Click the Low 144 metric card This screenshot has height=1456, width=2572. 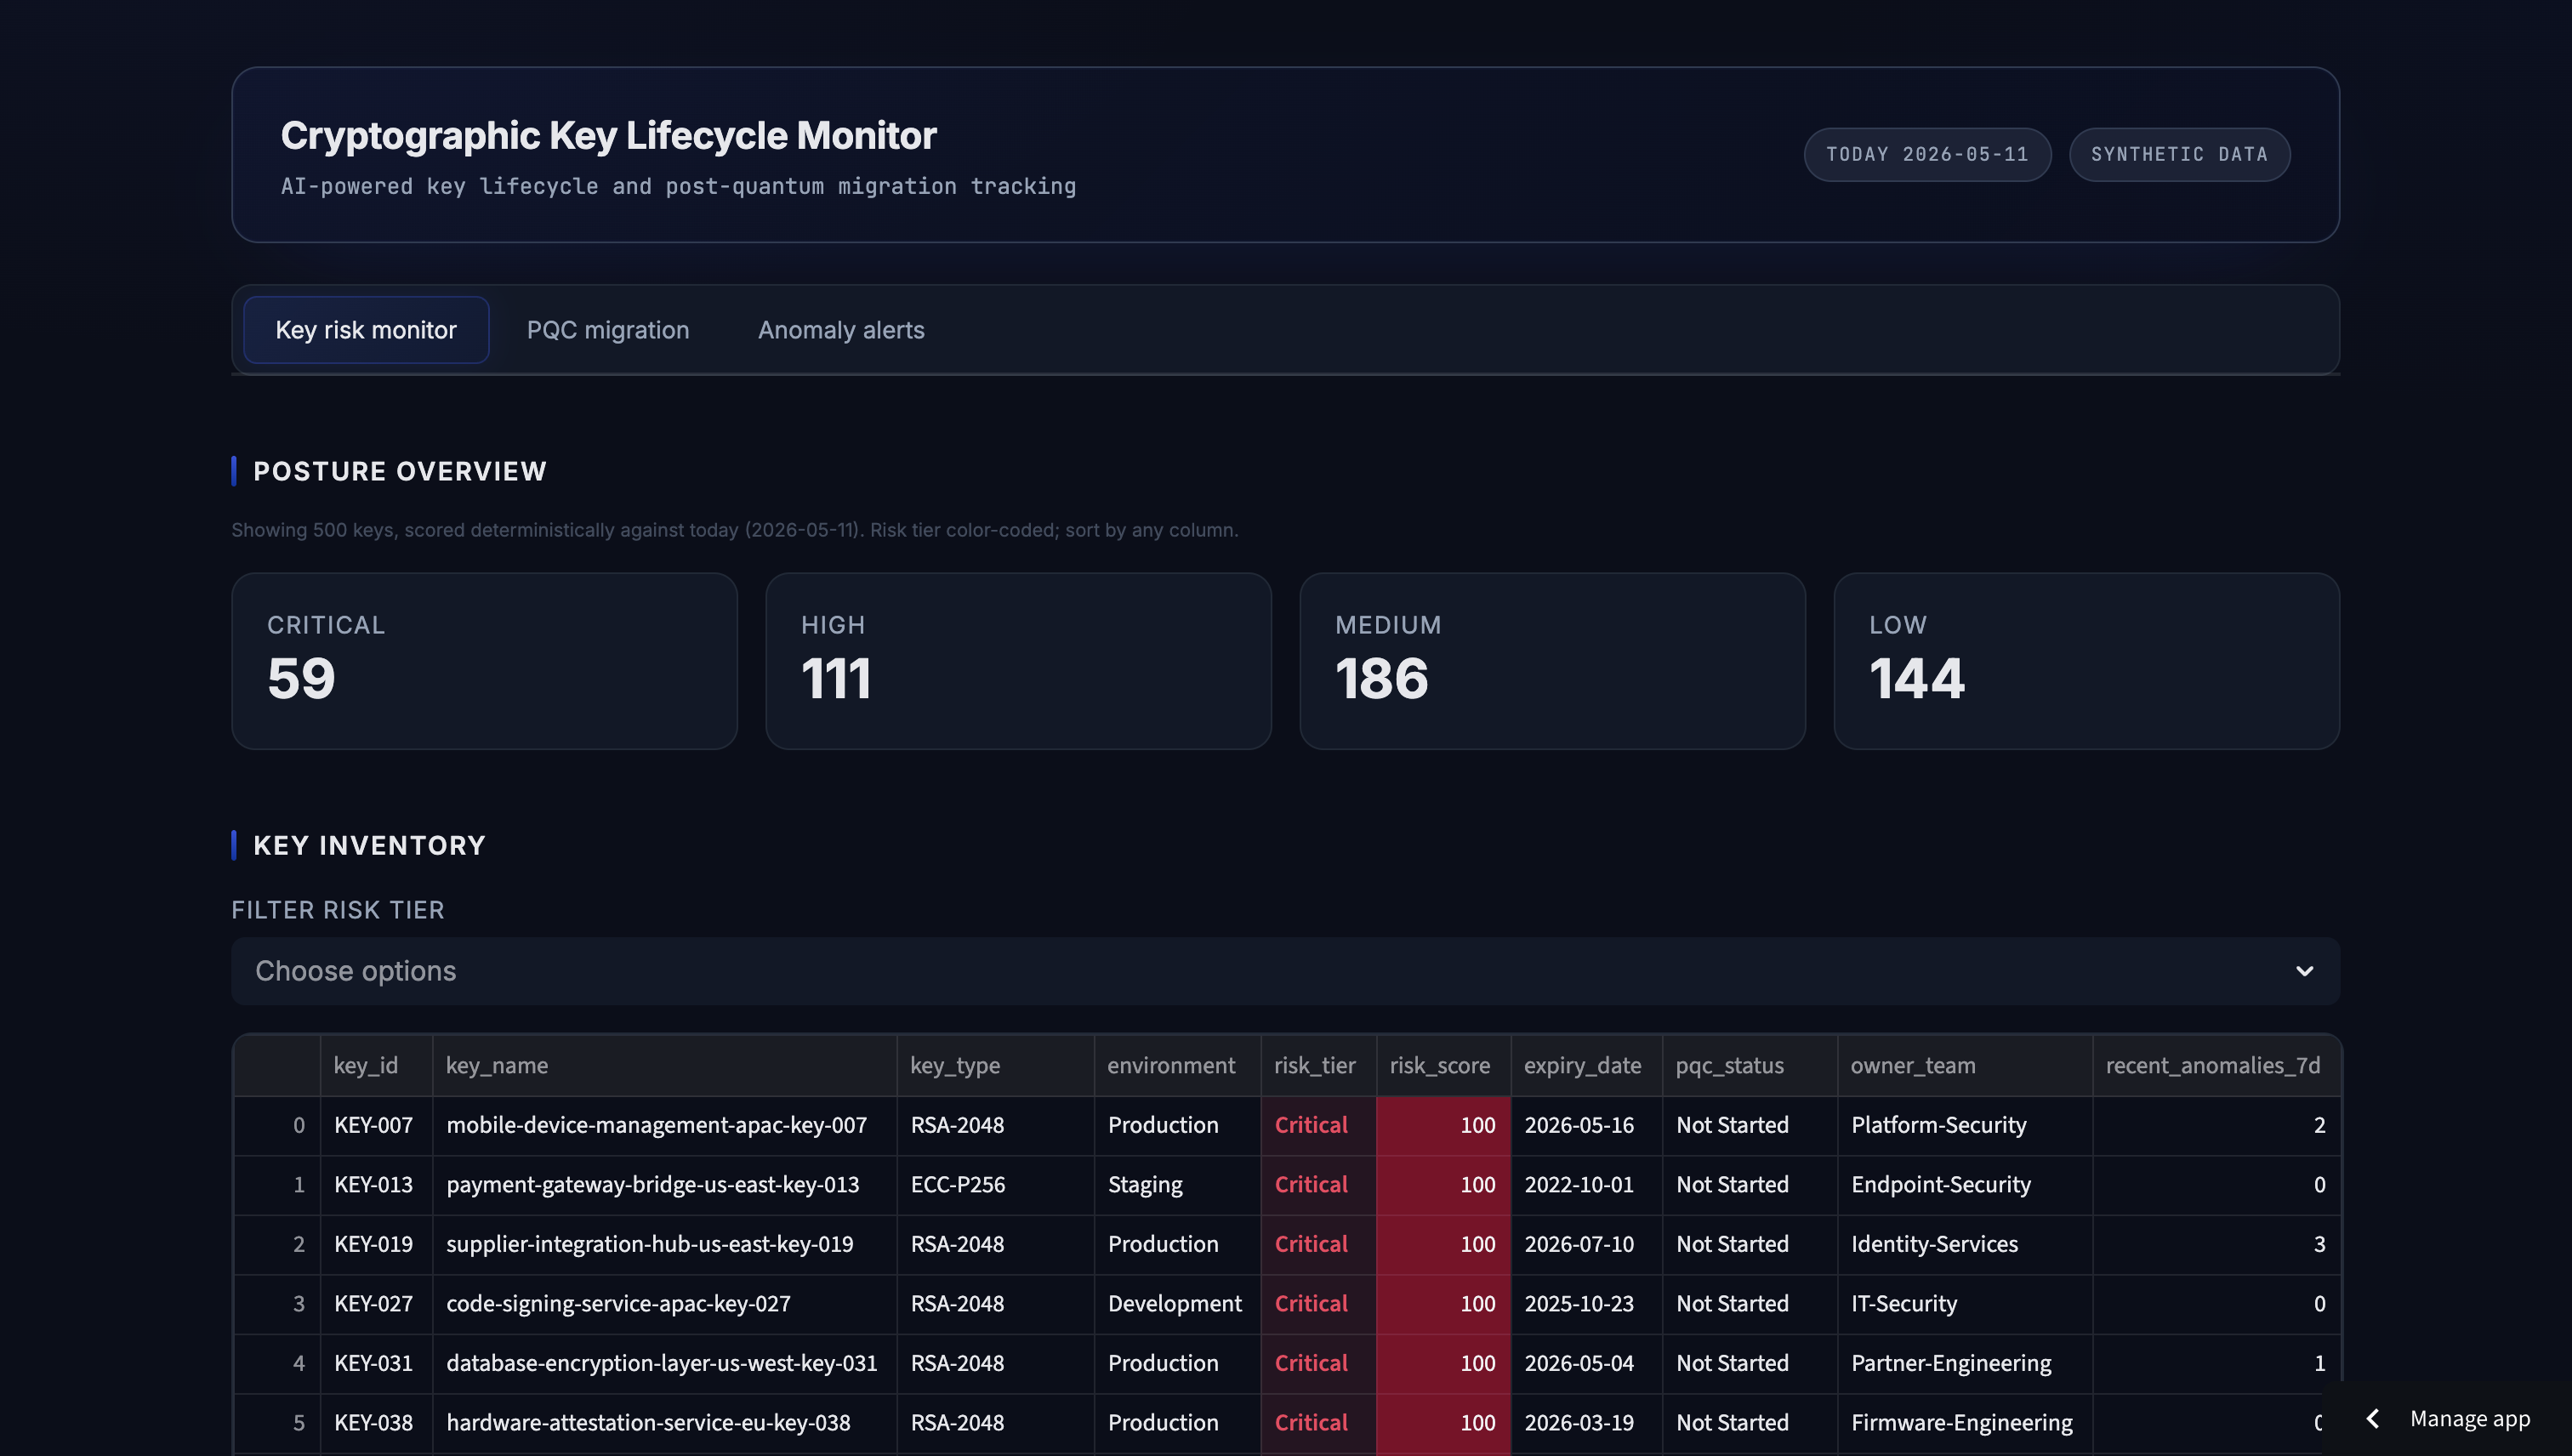click(2086, 661)
